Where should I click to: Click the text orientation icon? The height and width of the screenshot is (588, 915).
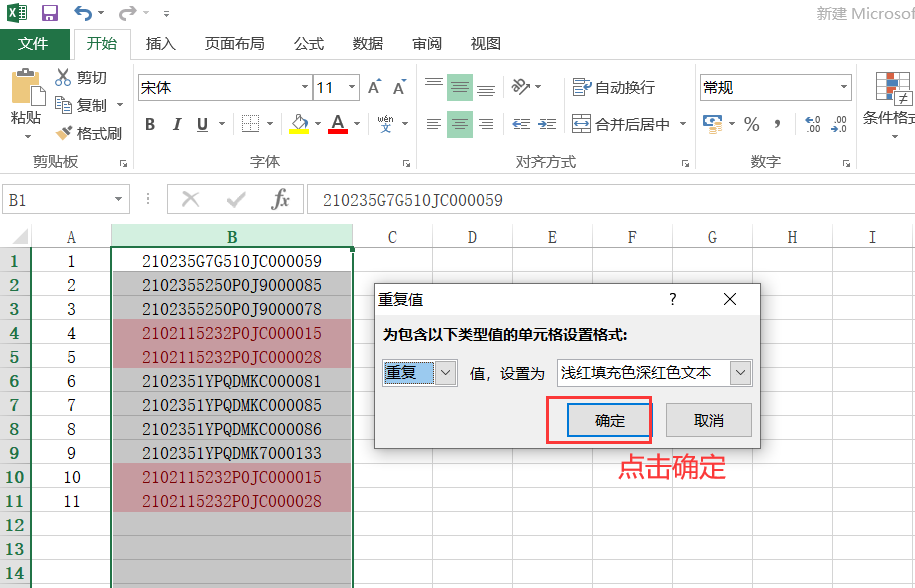[x=521, y=86]
